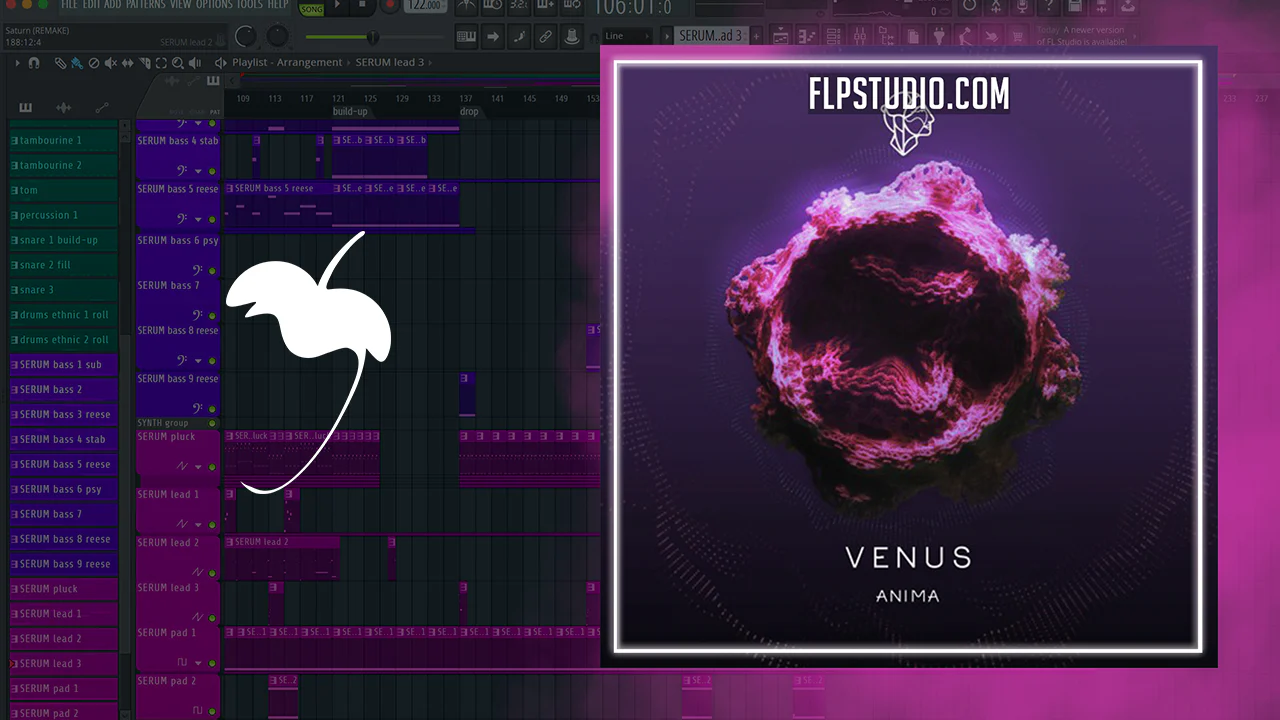Click the plus button to add a pattern

(758, 37)
